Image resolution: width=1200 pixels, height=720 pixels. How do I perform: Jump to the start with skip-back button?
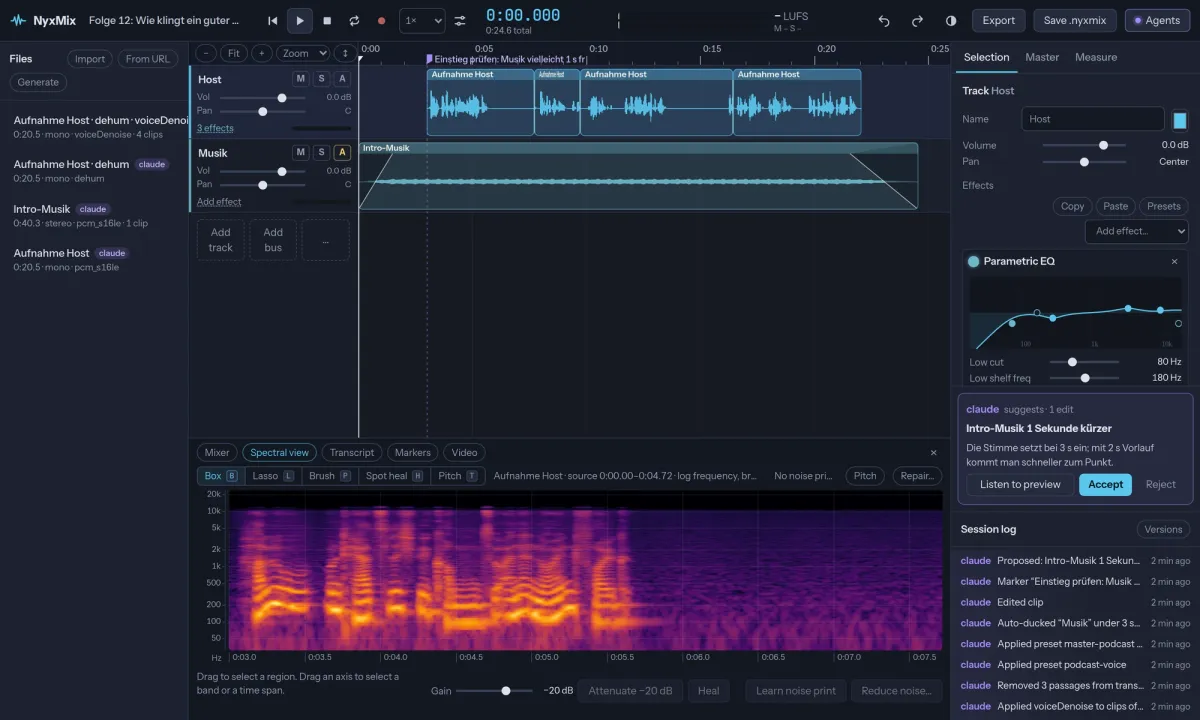(x=273, y=20)
